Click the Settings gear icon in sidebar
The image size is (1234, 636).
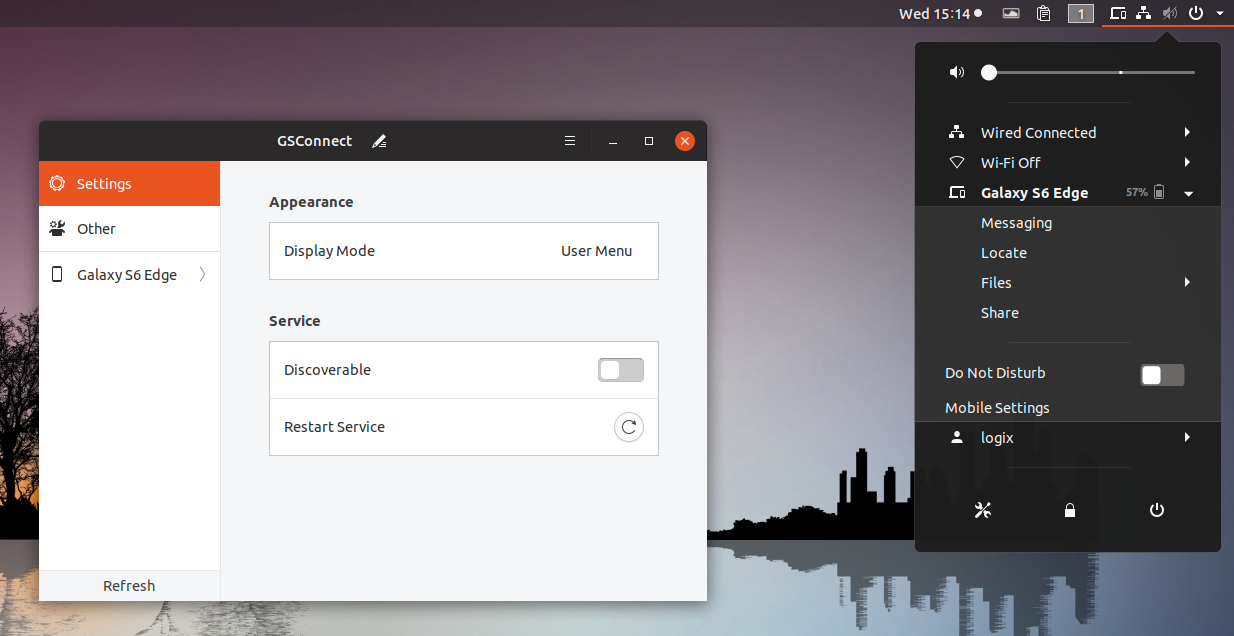click(x=57, y=184)
